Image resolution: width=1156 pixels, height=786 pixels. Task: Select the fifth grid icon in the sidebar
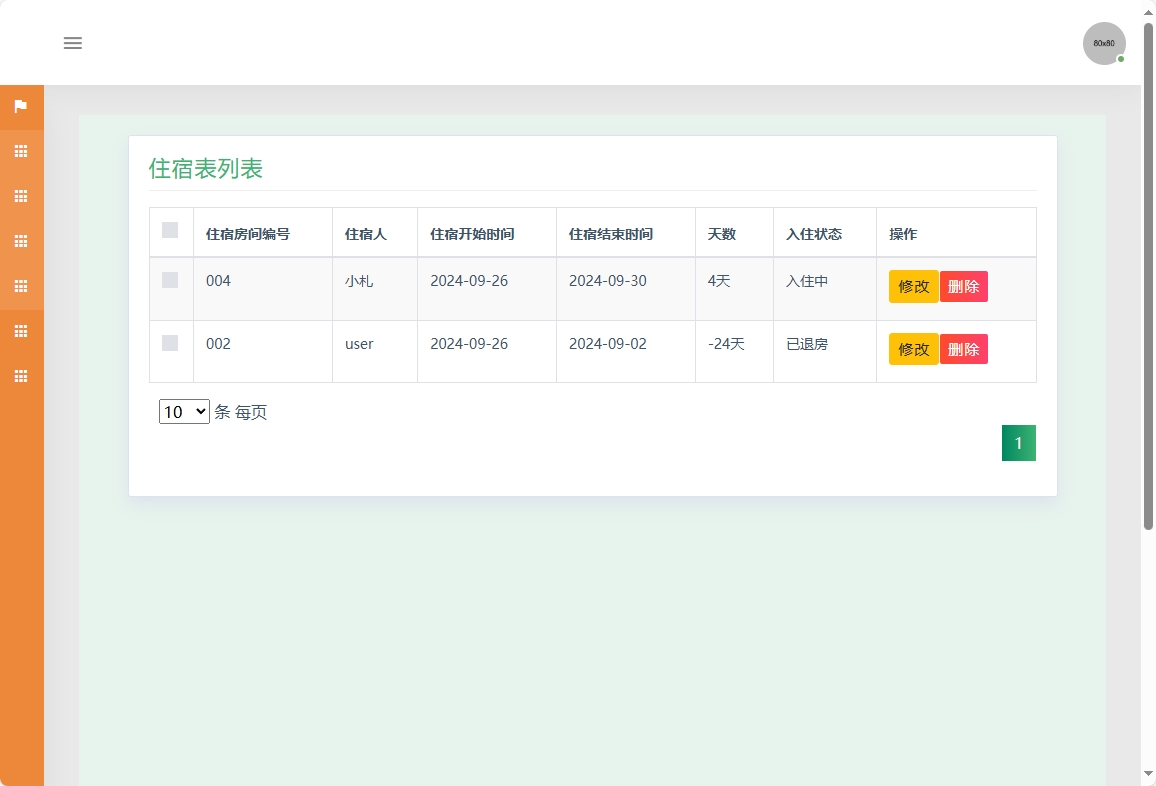click(x=21, y=331)
